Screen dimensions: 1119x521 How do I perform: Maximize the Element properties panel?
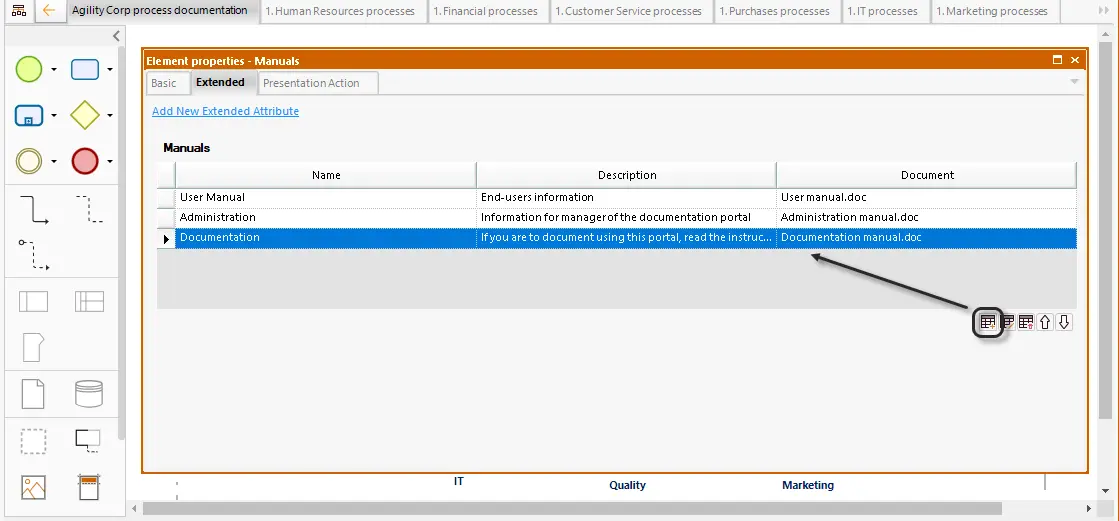(x=1058, y=60)
